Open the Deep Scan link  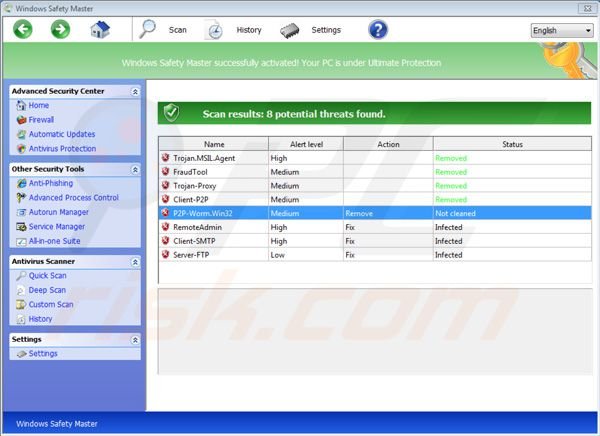click(47, 290)
